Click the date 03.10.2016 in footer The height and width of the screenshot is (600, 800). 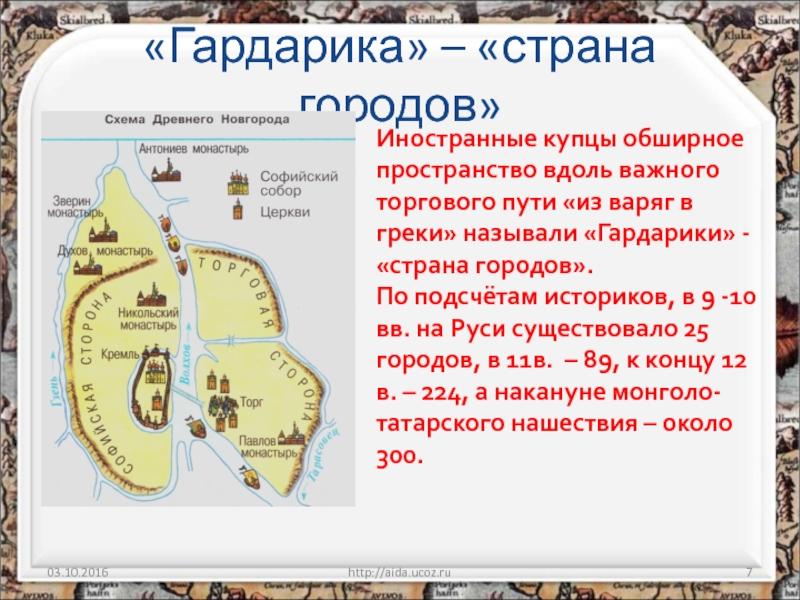click(78, 570)
